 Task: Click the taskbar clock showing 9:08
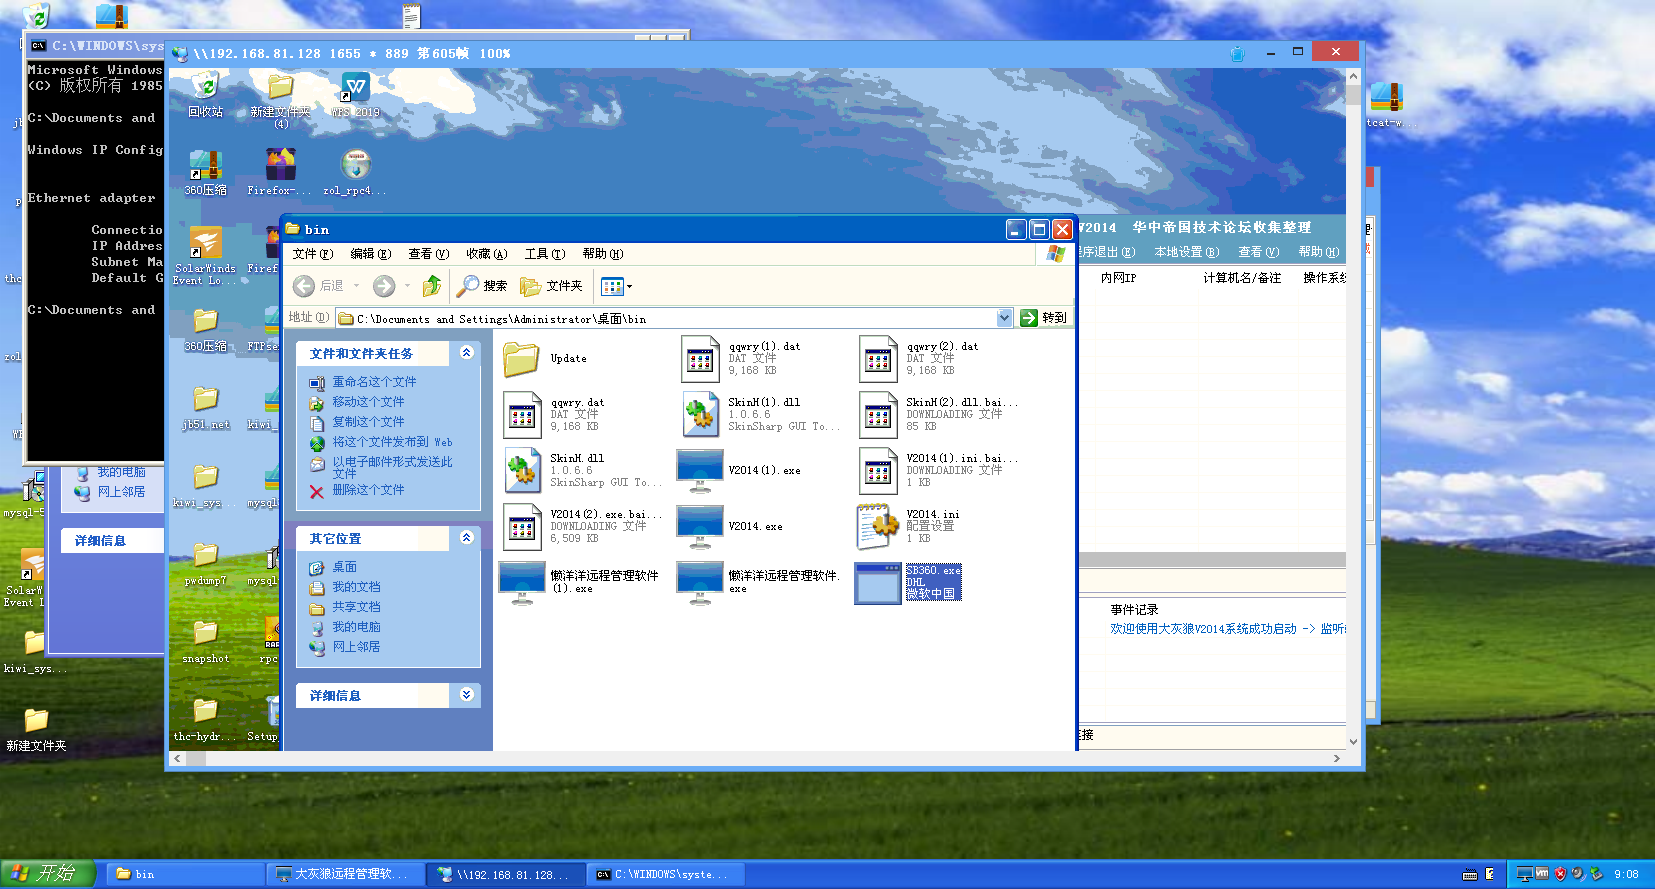point(1626,874)
